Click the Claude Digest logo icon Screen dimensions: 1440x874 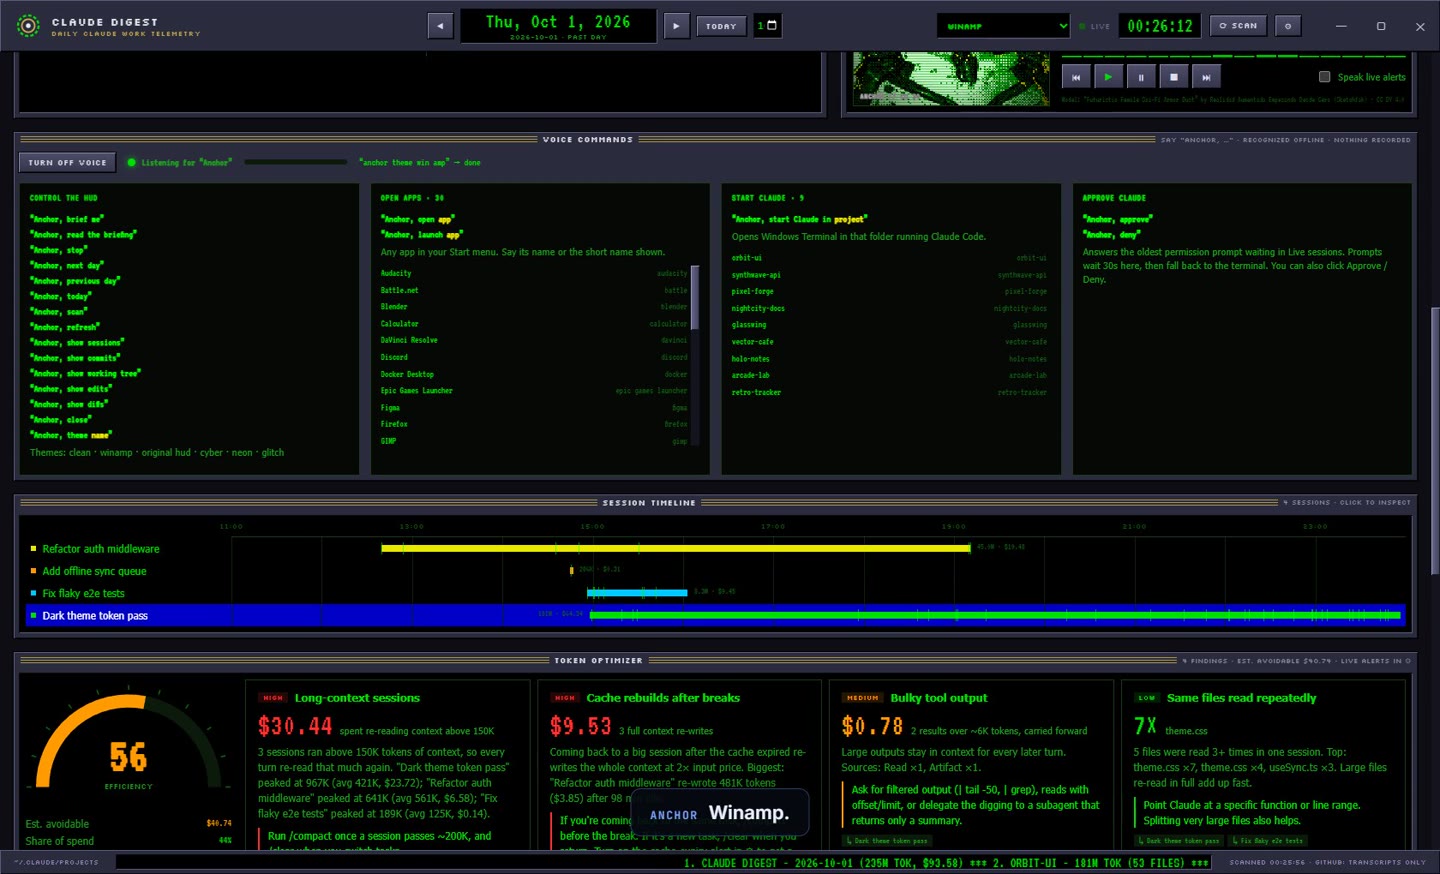coord(28,26)
